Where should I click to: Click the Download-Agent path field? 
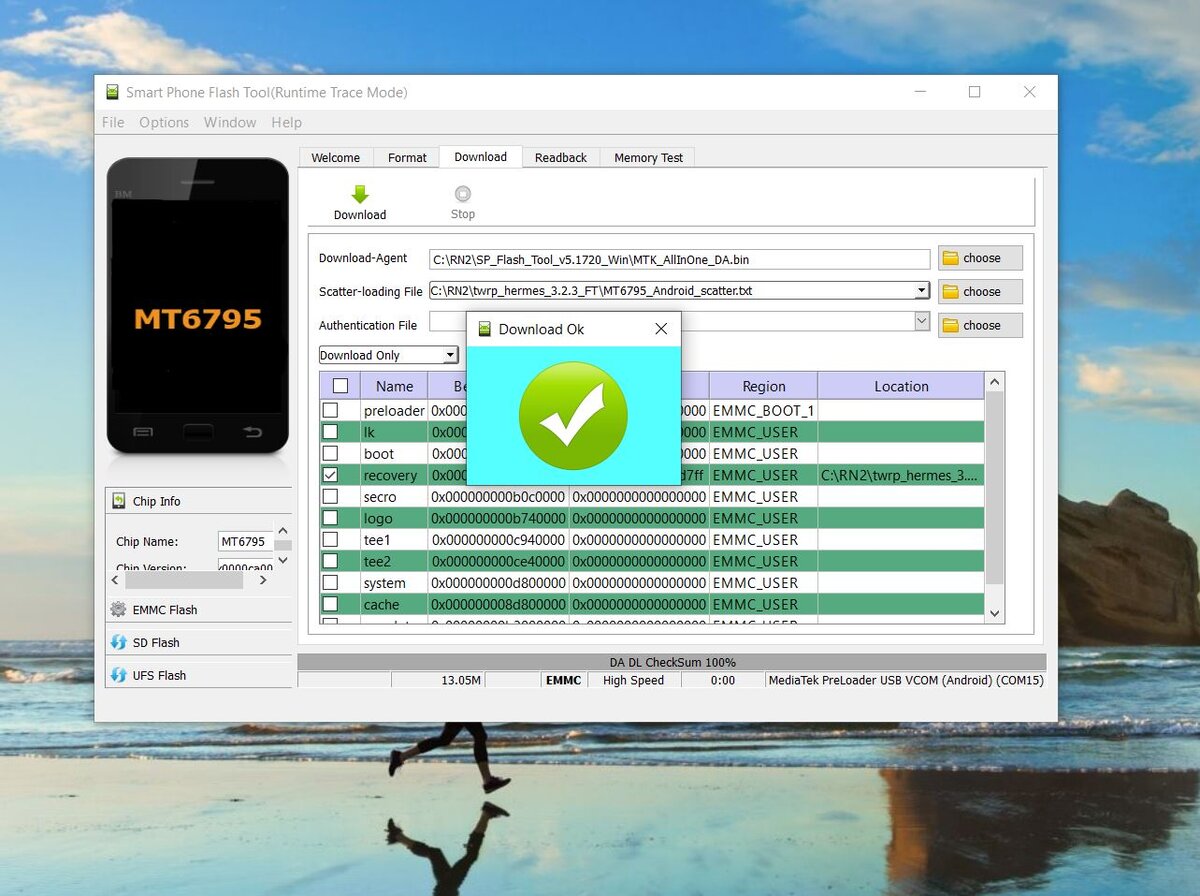tap(679, 259)
